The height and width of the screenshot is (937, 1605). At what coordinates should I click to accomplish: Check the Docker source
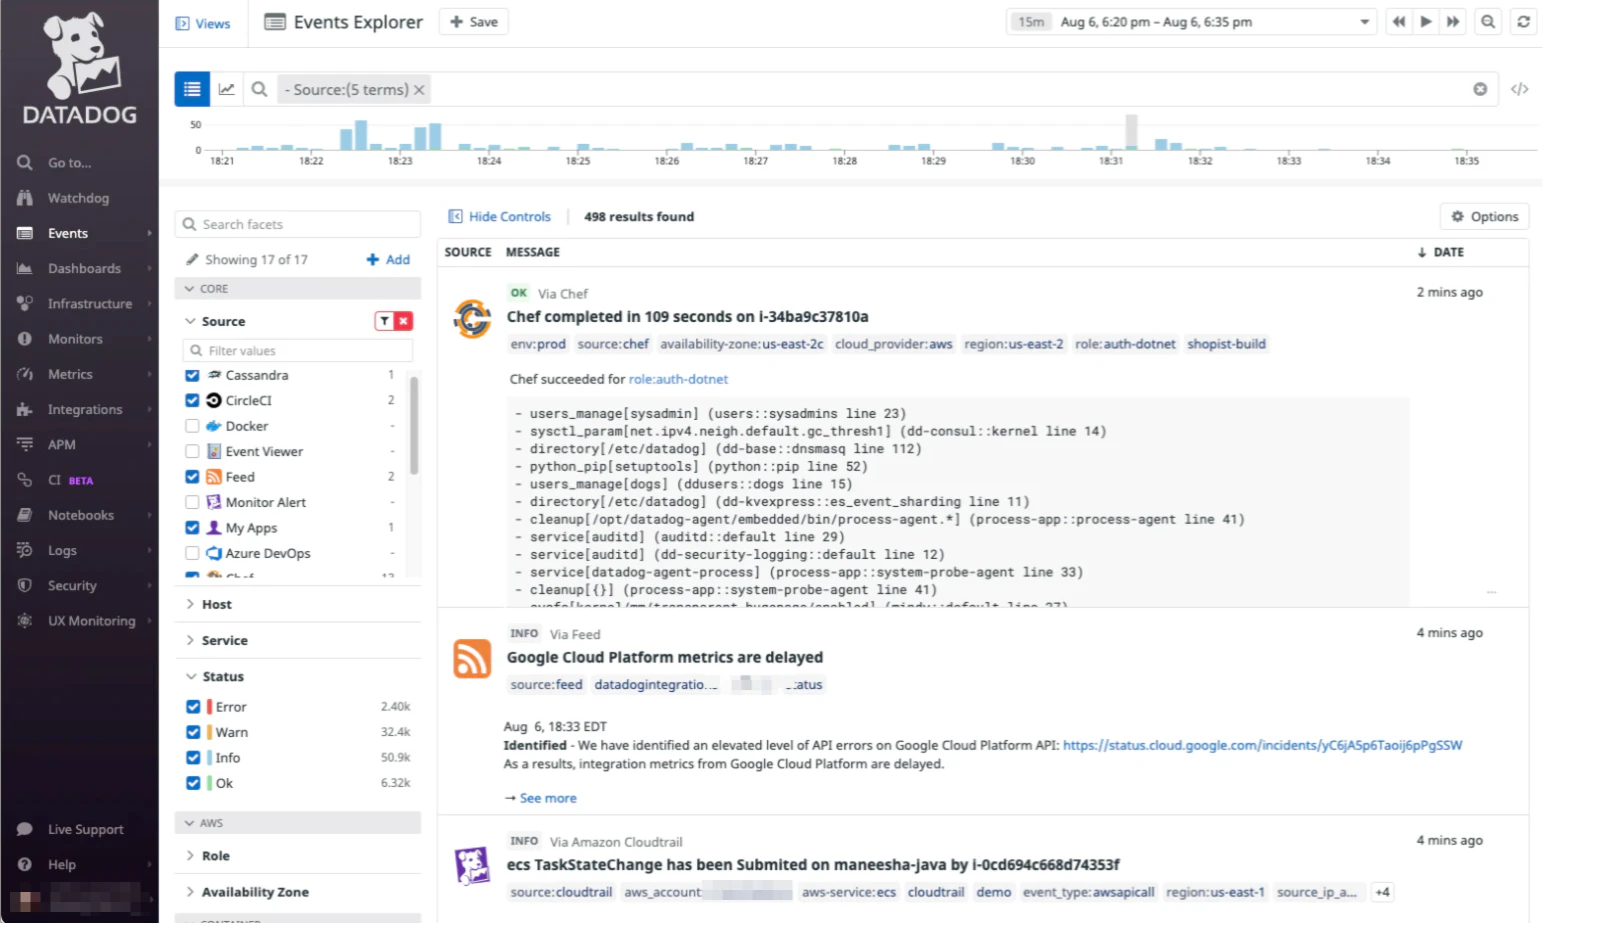[192, 426]
